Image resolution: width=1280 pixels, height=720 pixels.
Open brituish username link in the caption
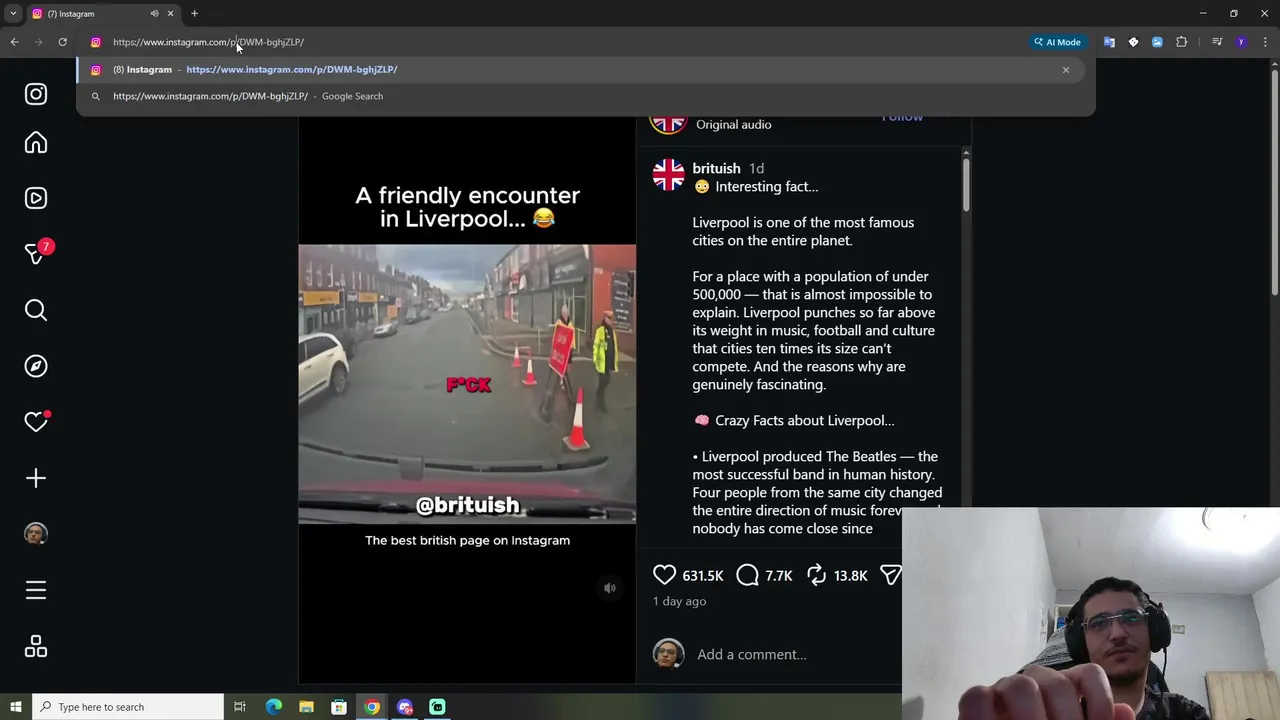point(716,168)
